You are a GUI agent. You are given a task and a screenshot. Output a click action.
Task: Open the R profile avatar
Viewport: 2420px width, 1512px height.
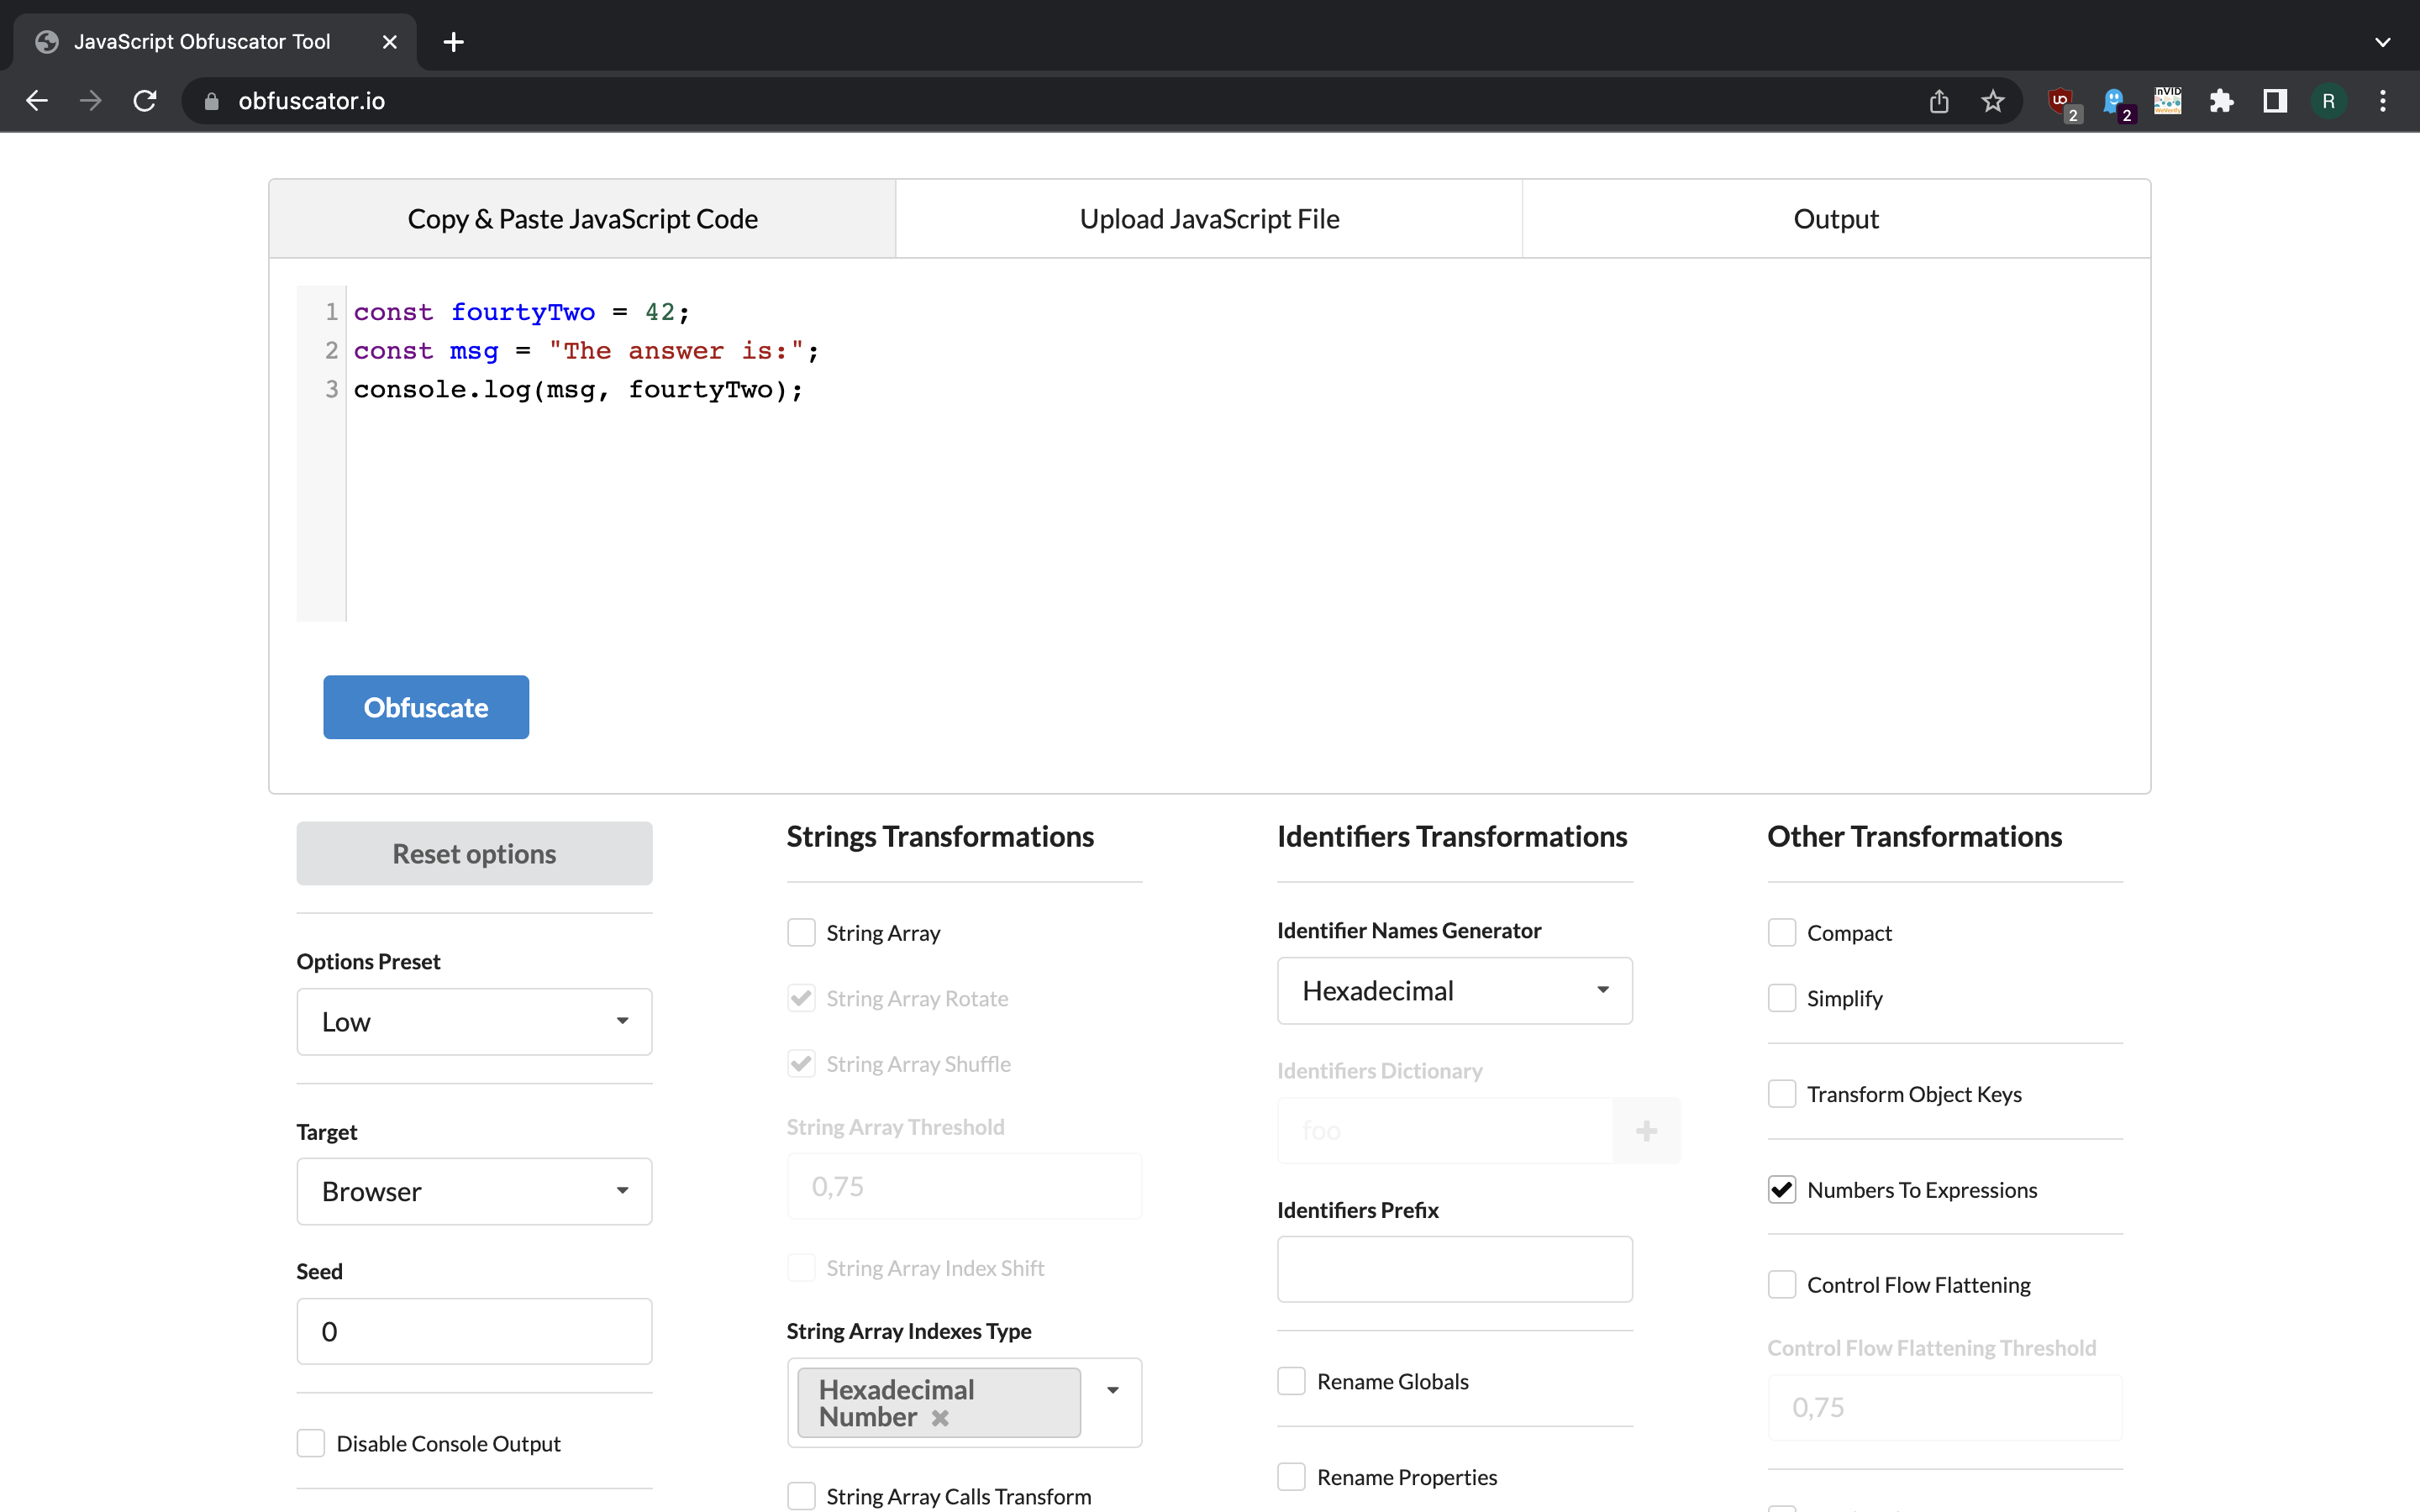[x=2329, y=101]
